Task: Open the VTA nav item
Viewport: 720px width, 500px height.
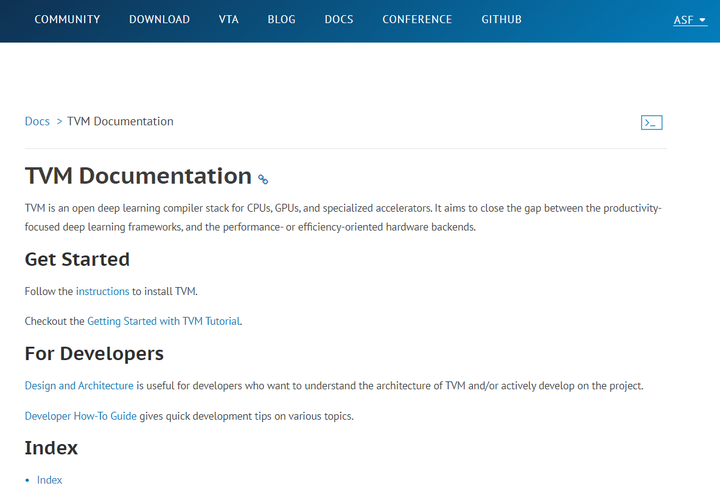Action: [x=228, y=19]
